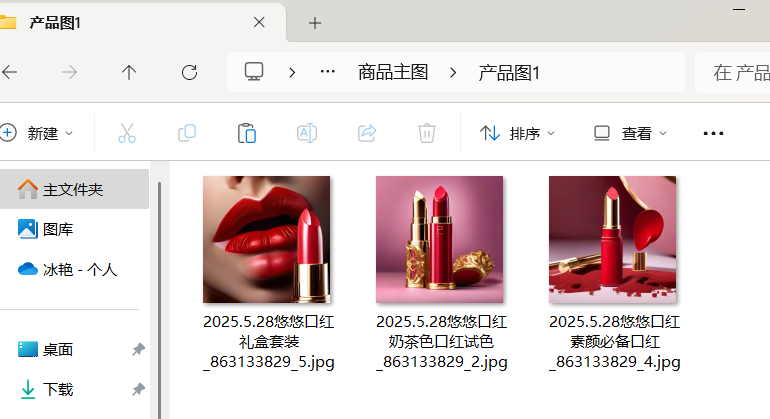Open the 排序 (Sort) dropdown
Viewport: 770px width, 419px height.
(x=517, y=133)
